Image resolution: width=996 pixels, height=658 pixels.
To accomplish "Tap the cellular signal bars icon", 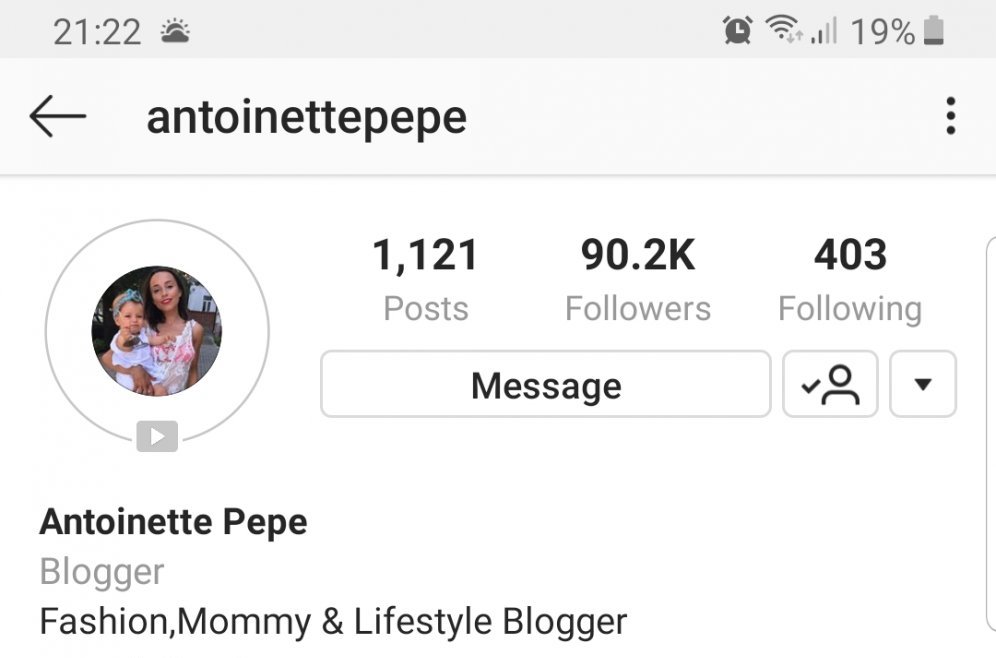I will pos(824,30).
